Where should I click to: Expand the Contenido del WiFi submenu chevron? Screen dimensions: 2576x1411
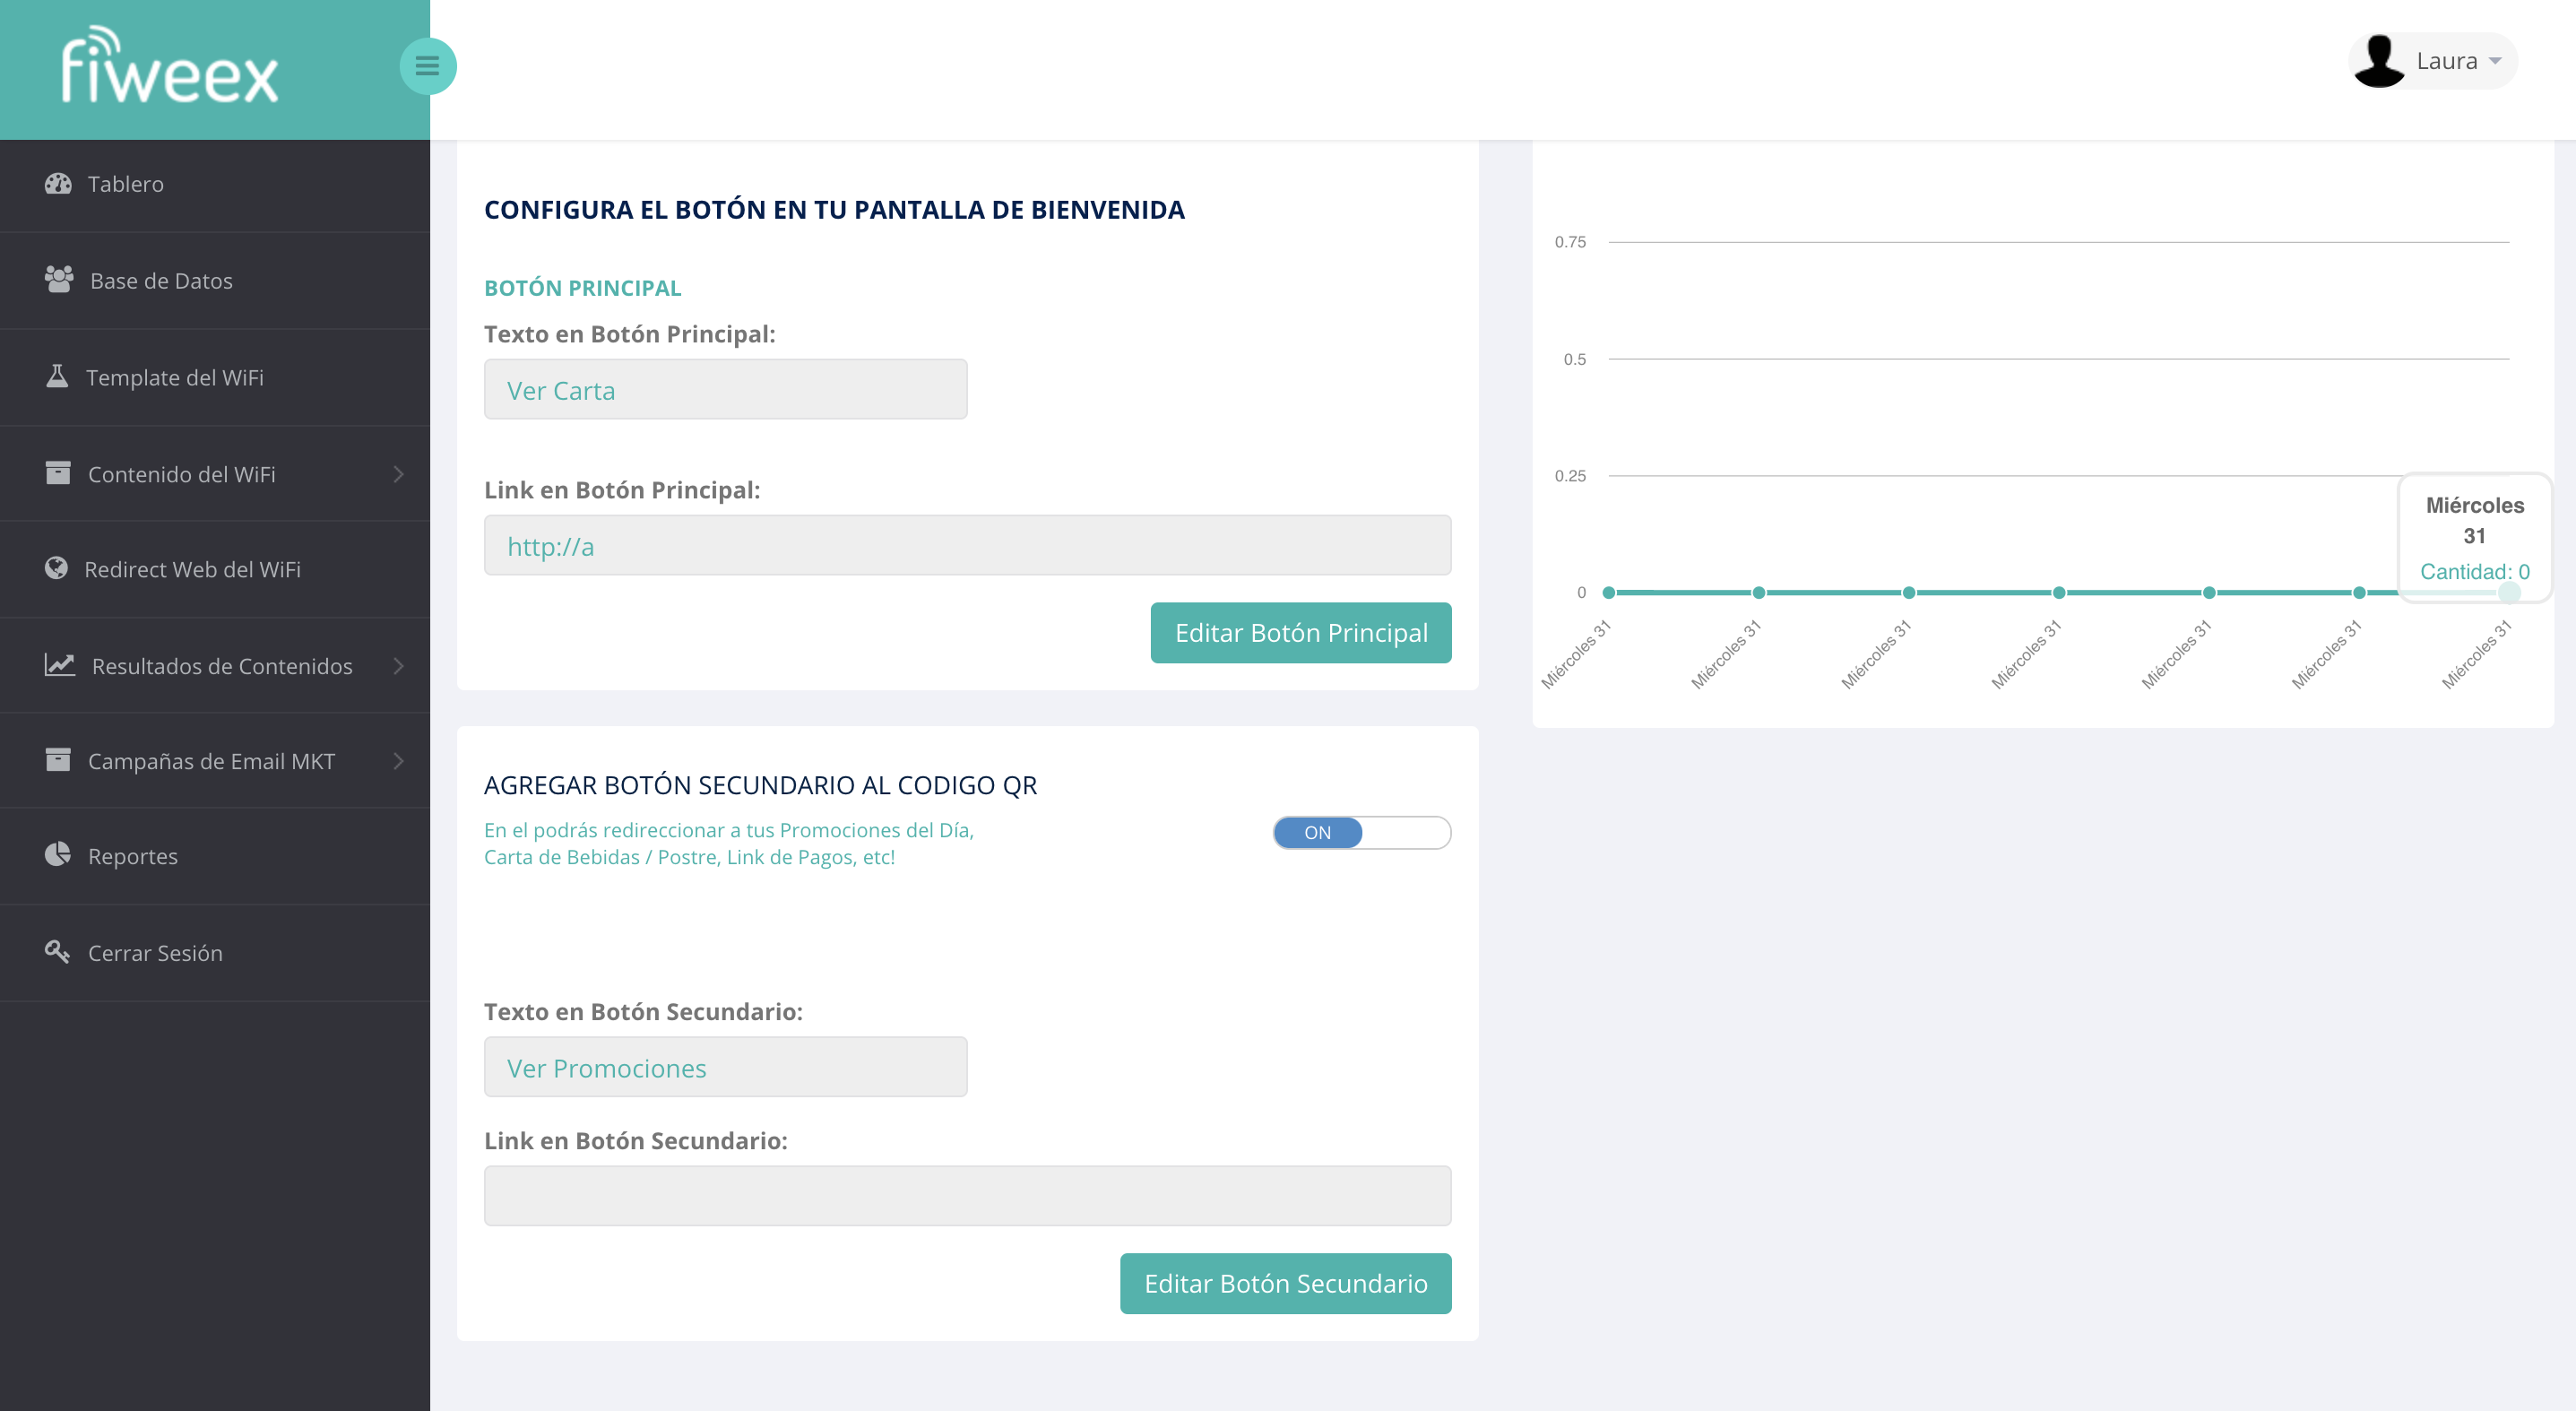tap(399, 474)
